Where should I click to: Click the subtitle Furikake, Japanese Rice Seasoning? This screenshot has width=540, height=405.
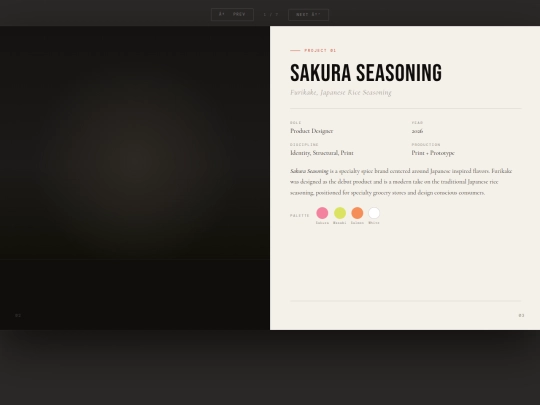tap(341, 92)
